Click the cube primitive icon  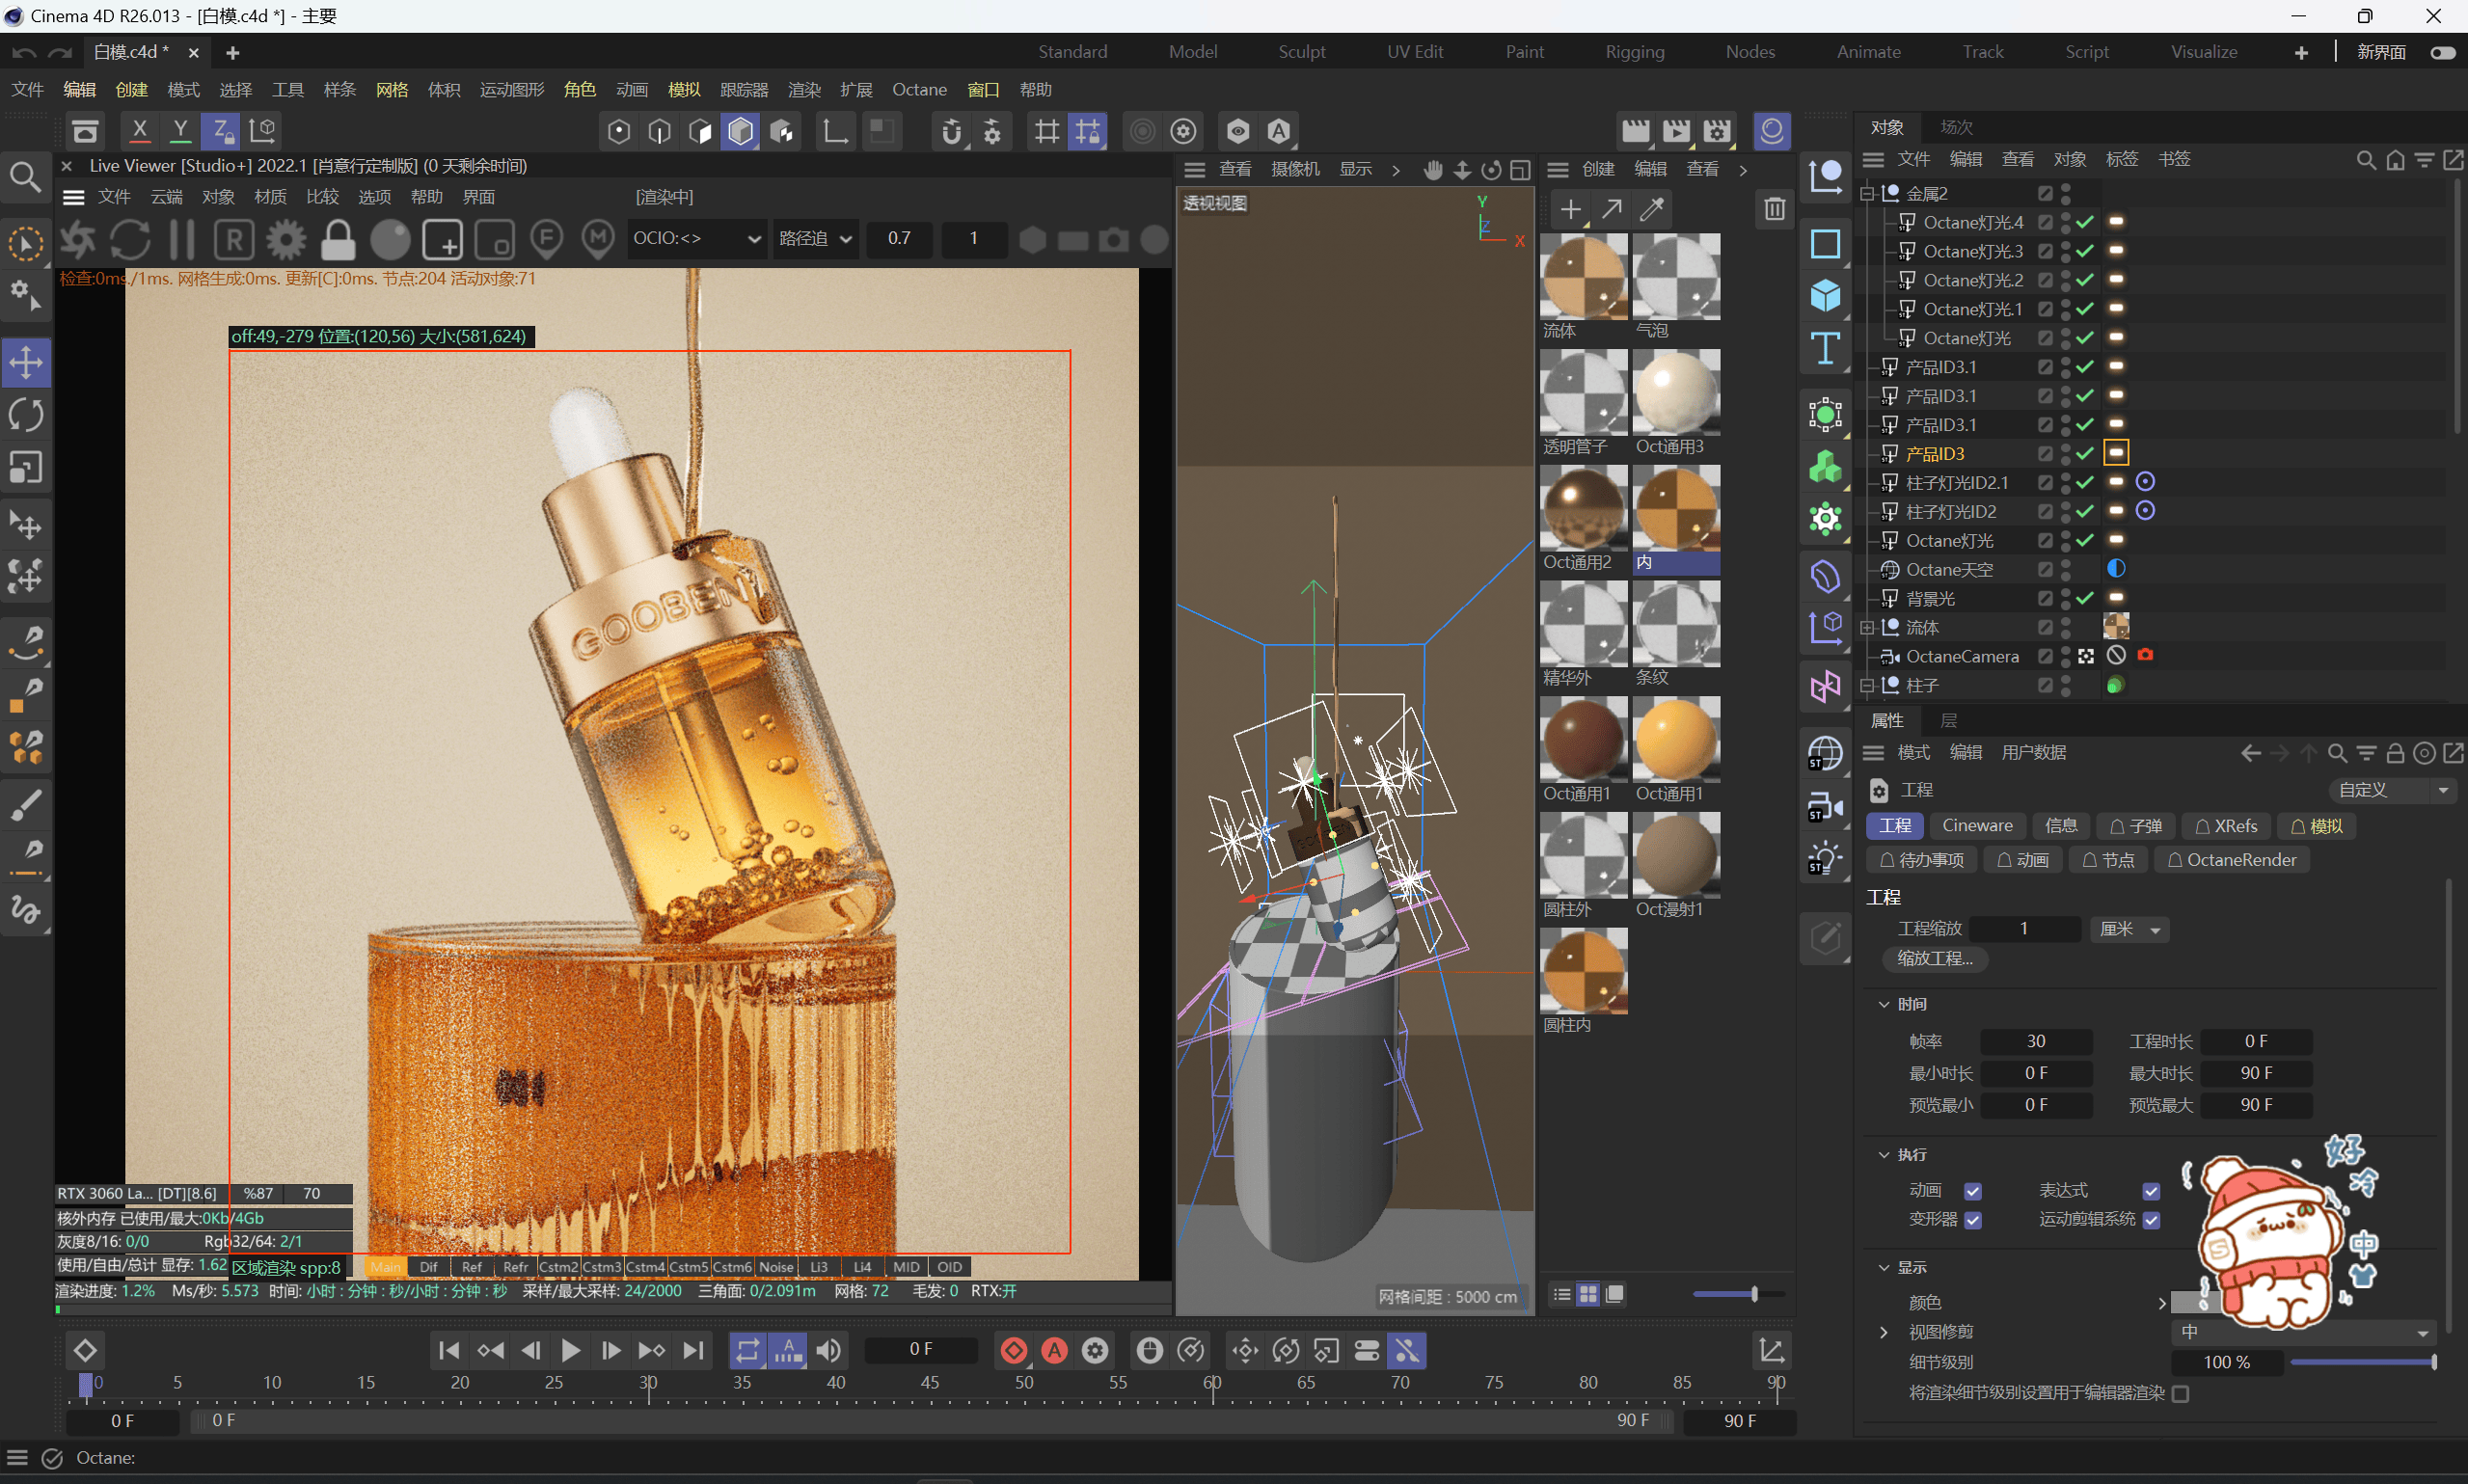1825,296
